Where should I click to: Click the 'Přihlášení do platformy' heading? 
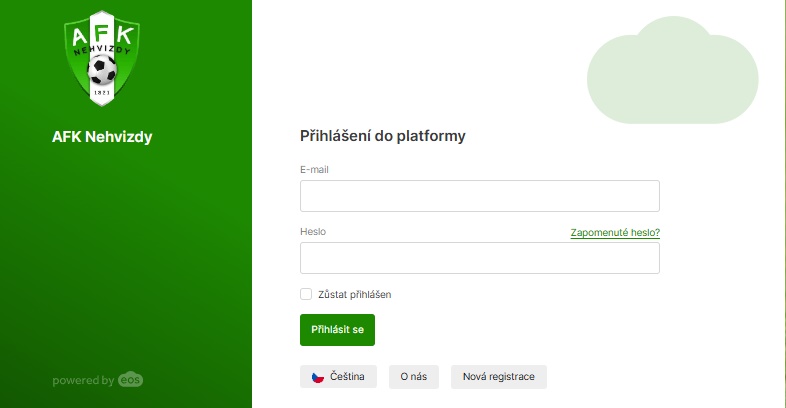(x=382, y=136)
